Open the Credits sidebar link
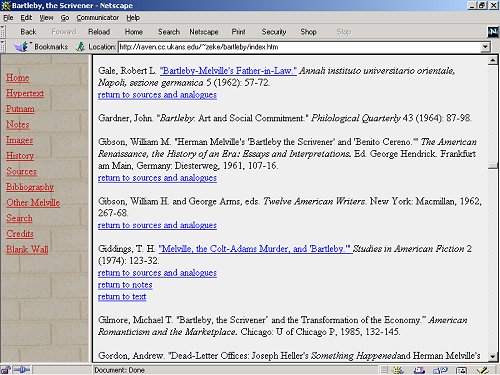This screenshot has width=500, height=375. coord(20,234)
